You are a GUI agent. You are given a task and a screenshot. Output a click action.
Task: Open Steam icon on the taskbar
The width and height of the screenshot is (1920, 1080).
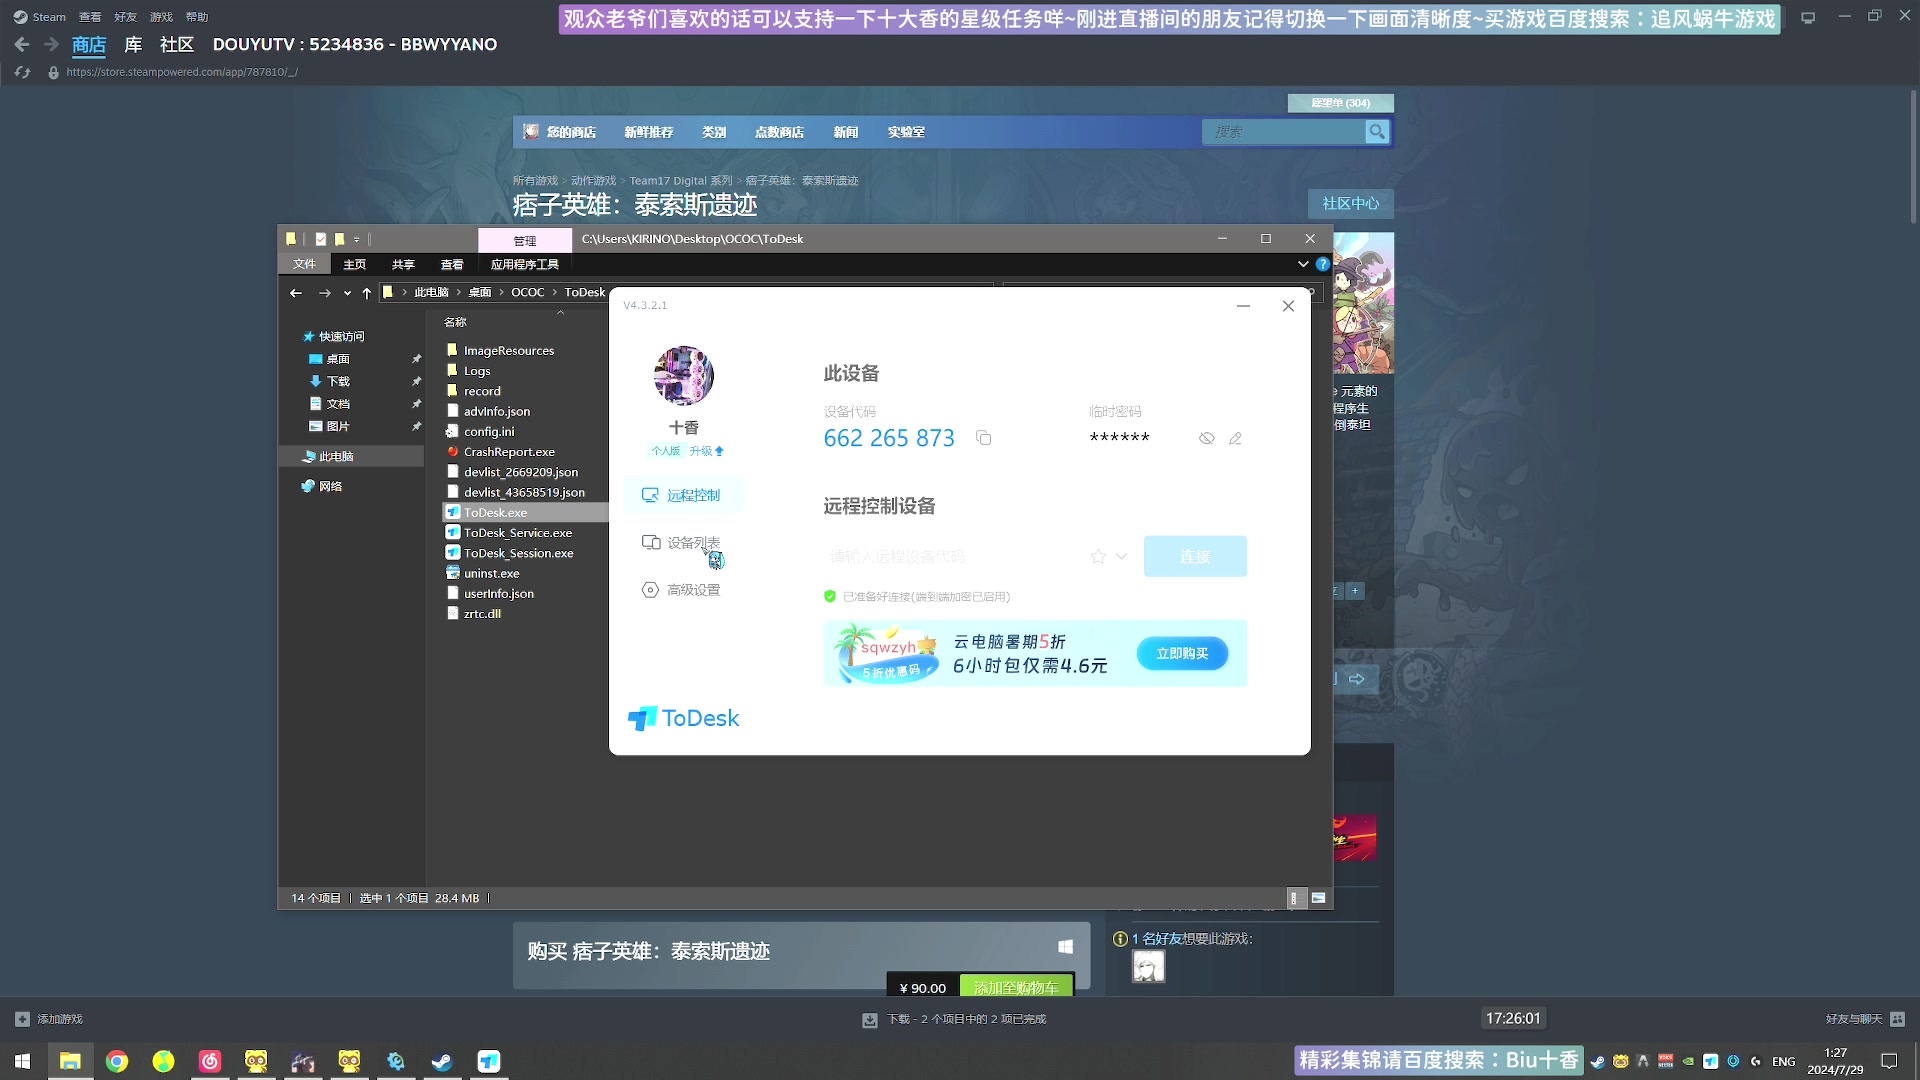coord(442,1061)
